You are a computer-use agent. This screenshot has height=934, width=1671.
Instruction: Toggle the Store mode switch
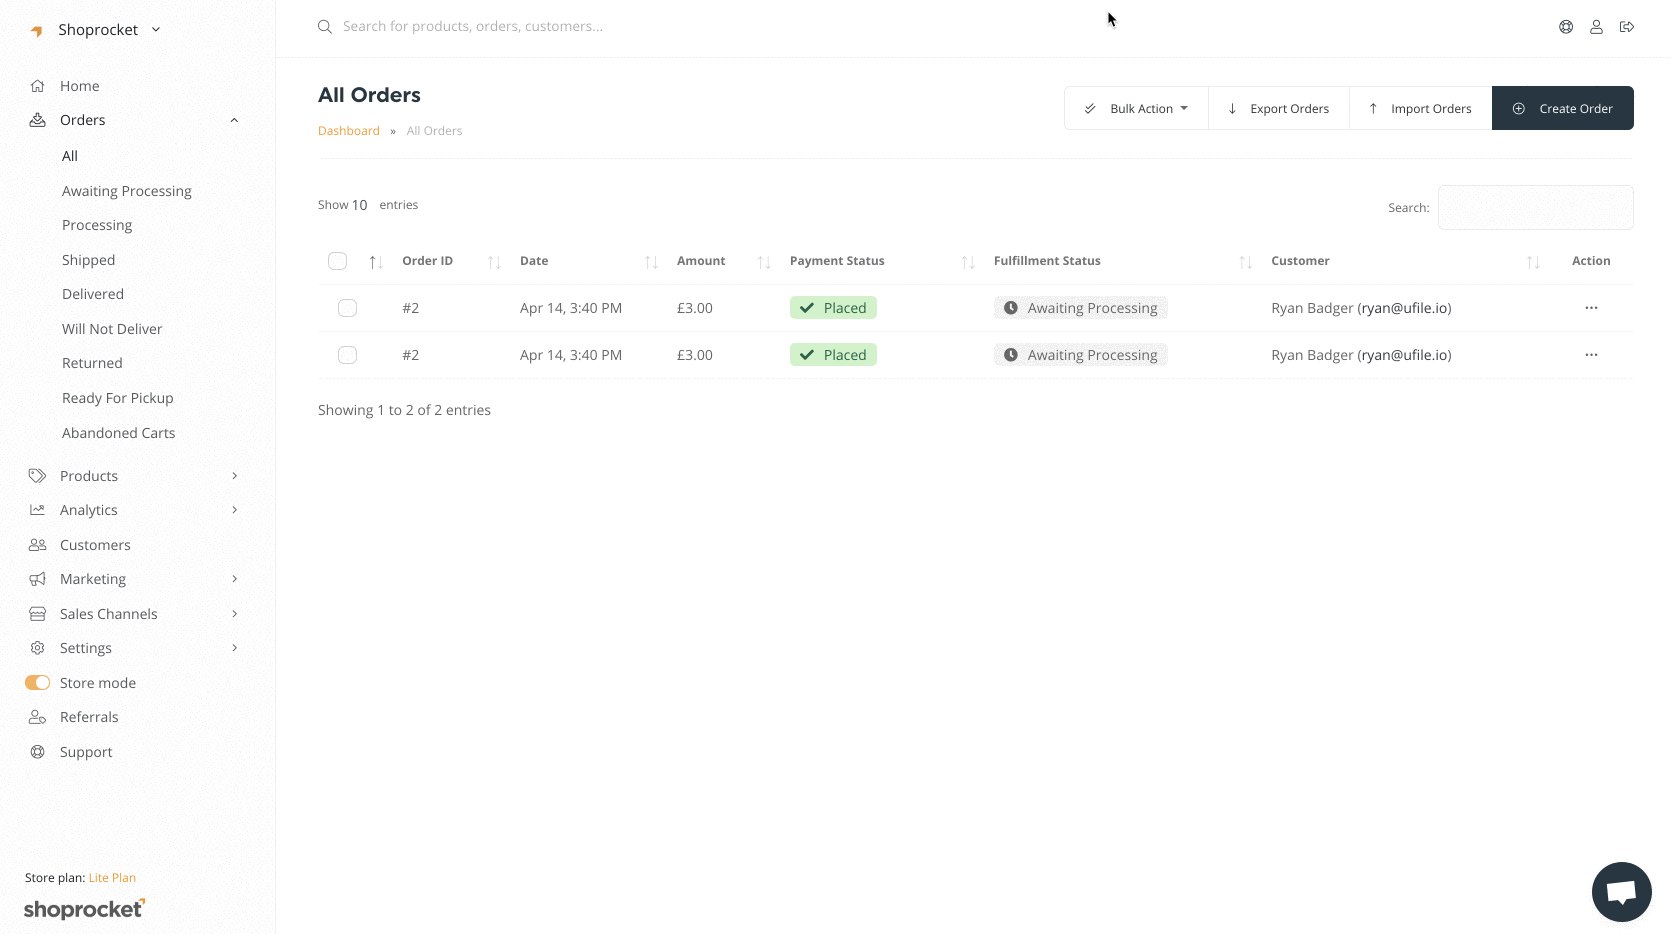click(x=38, y=683)
